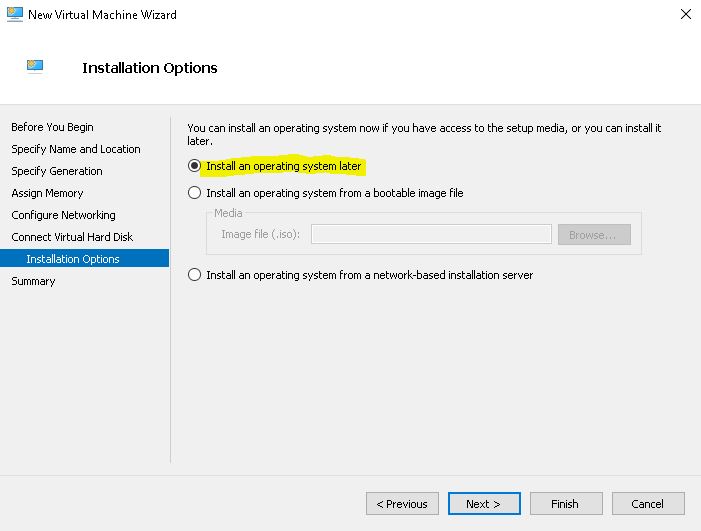Go to Connect Virtual Hard Disk step
This screenshot has width=701, height=531.
(72, 237)
